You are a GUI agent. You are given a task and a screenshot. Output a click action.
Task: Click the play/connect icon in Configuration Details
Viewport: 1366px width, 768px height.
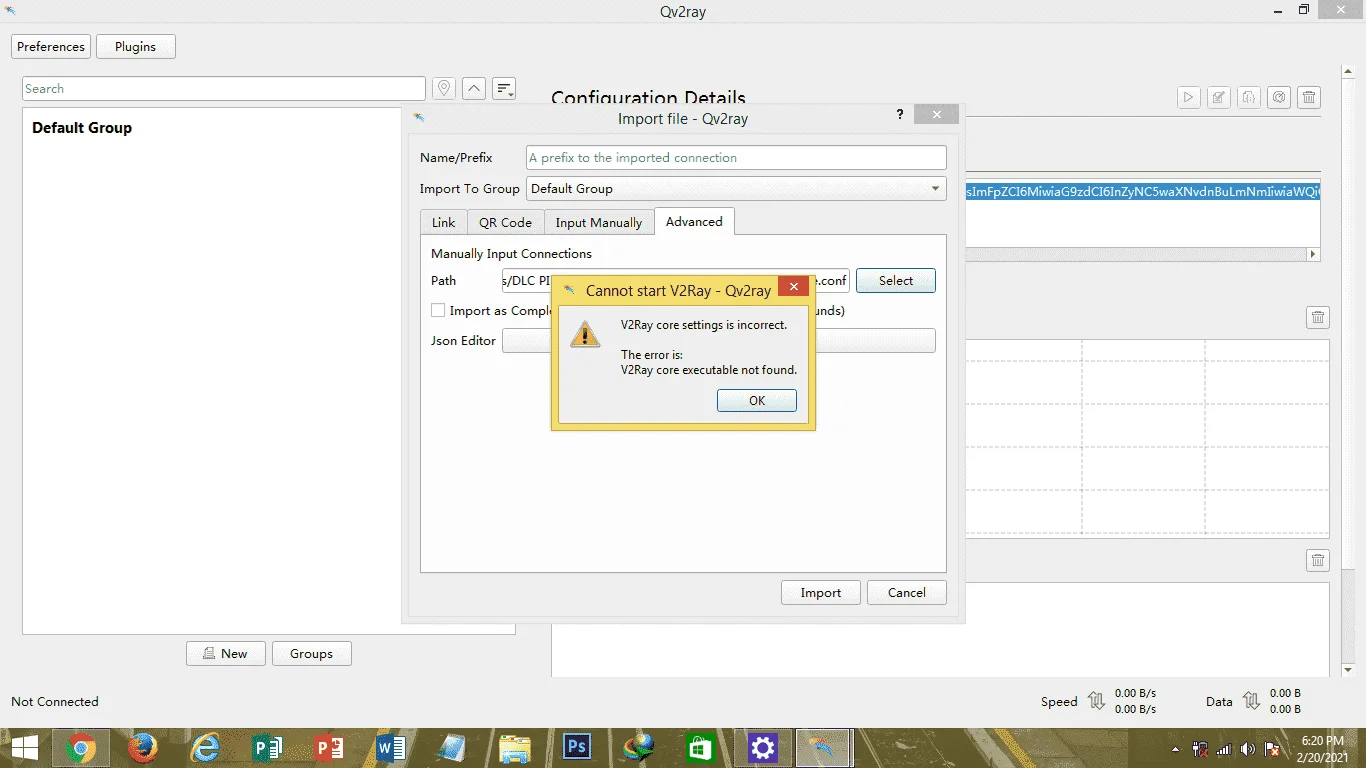1188,97
